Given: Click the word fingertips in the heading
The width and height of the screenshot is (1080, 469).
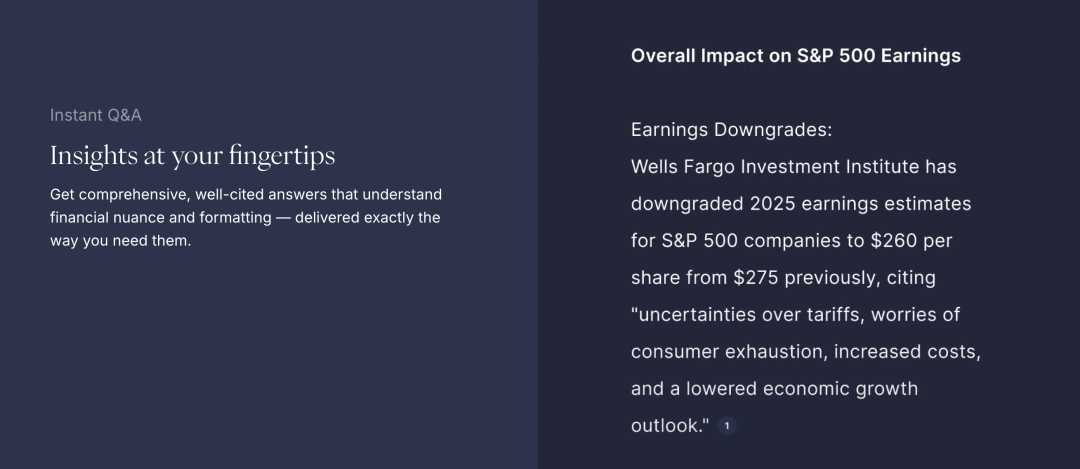Looking at the screenshot, I should point(282,156).
